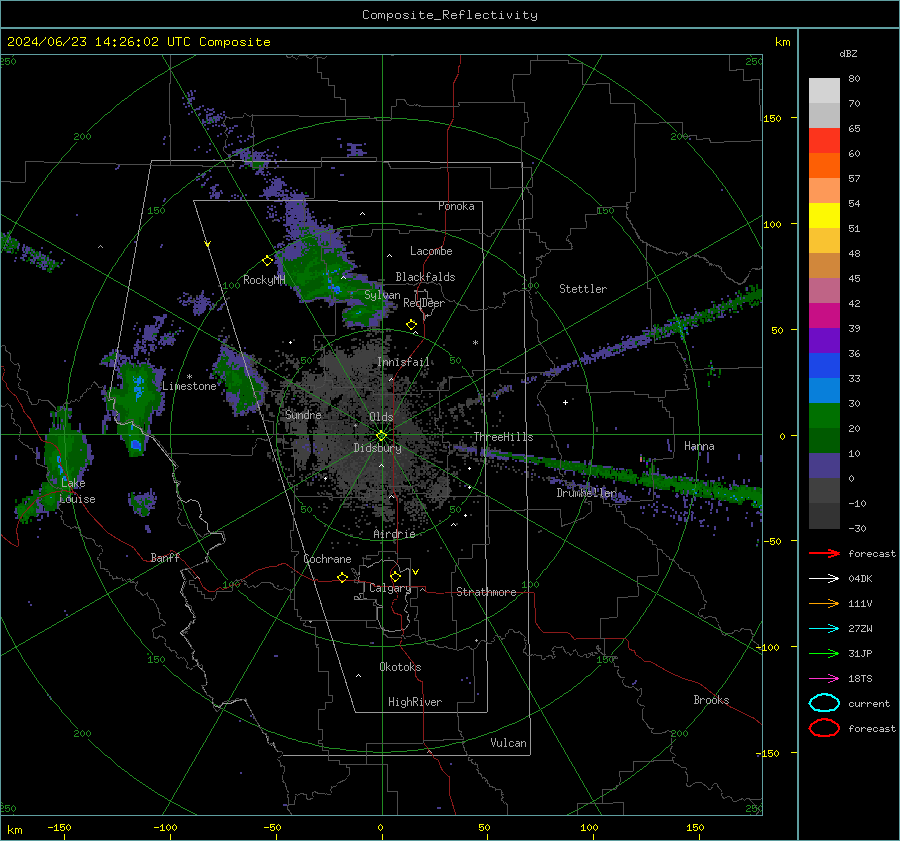Click the dBZ heading above the color scale
This screenshot has width=900, height=841.
(848, 53)
